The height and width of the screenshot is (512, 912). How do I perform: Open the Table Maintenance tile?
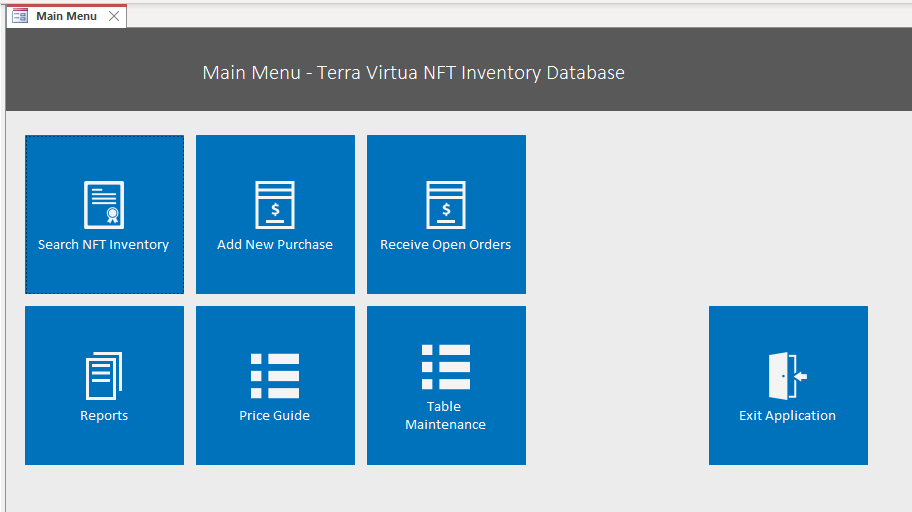pos(446,385)
